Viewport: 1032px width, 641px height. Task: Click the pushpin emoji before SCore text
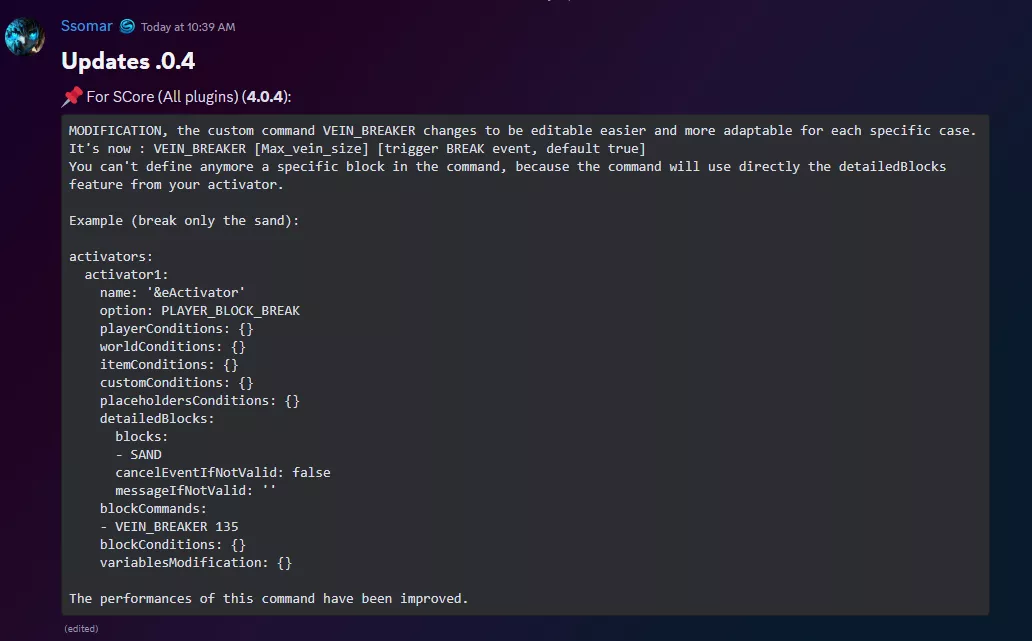(x=71, y=97)
